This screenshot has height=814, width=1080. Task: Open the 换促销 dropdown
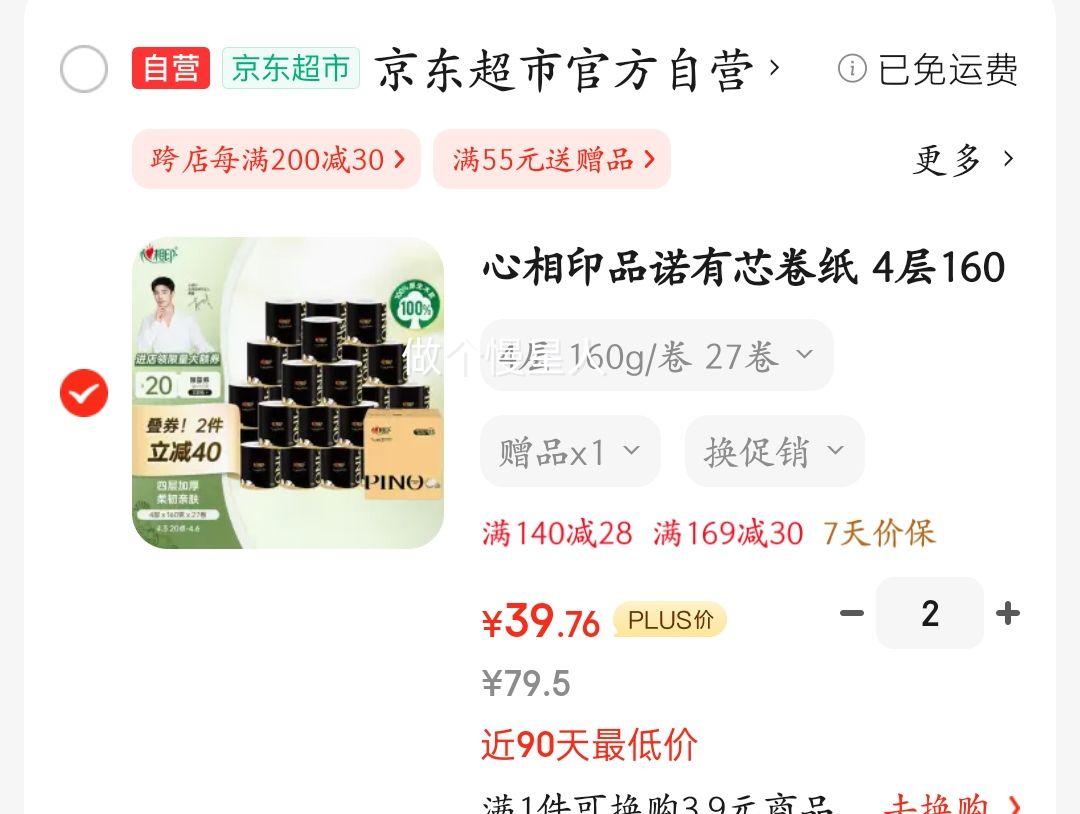pyautogui.click(x=774, y=451)
